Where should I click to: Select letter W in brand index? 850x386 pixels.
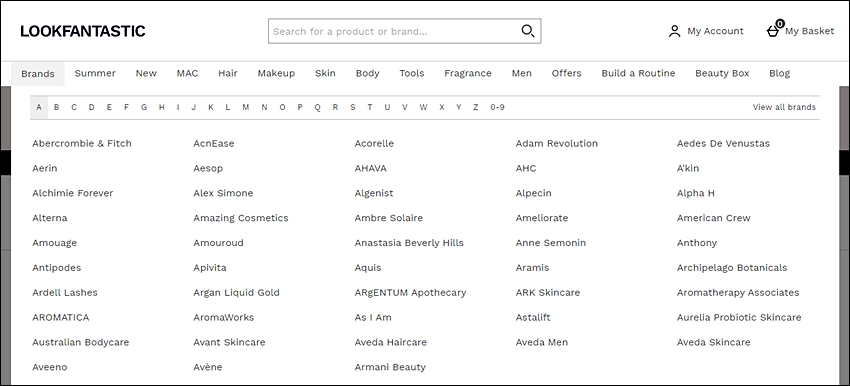pyautogui.click(x=423, y=107)
